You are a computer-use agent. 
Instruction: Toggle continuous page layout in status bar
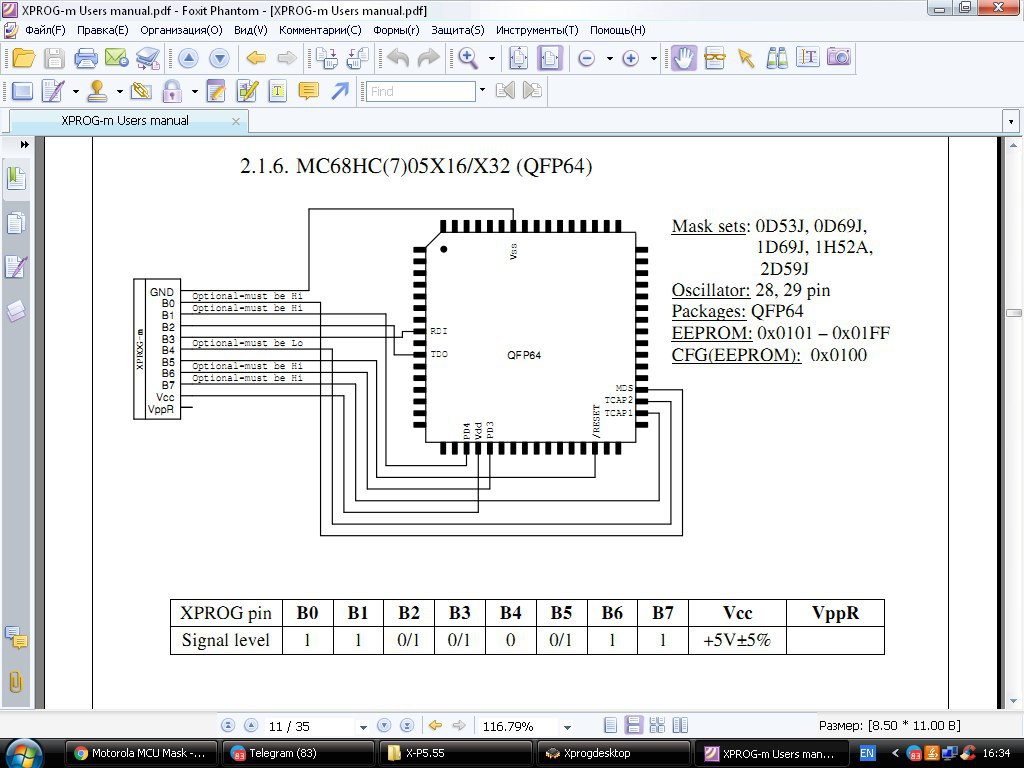633,726
